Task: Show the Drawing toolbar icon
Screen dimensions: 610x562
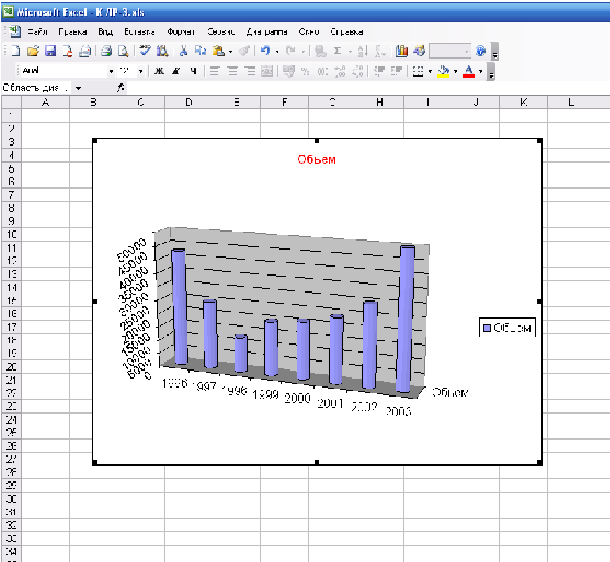Action: click(419, 51)
